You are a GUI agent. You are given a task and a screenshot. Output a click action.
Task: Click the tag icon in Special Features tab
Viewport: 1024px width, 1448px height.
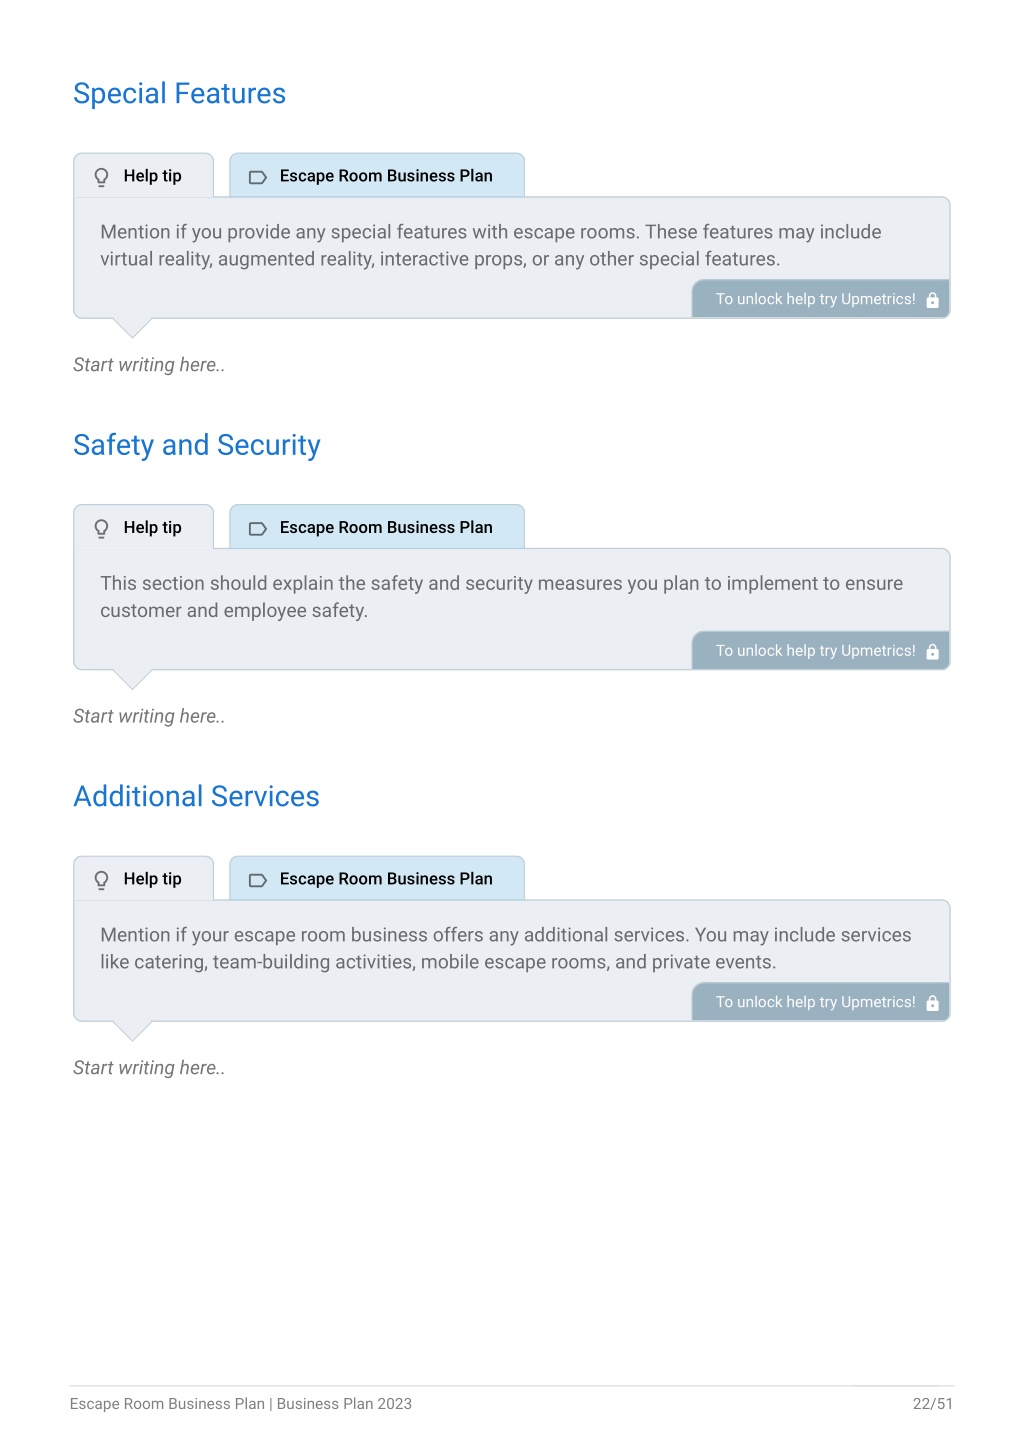click(257, 177)
